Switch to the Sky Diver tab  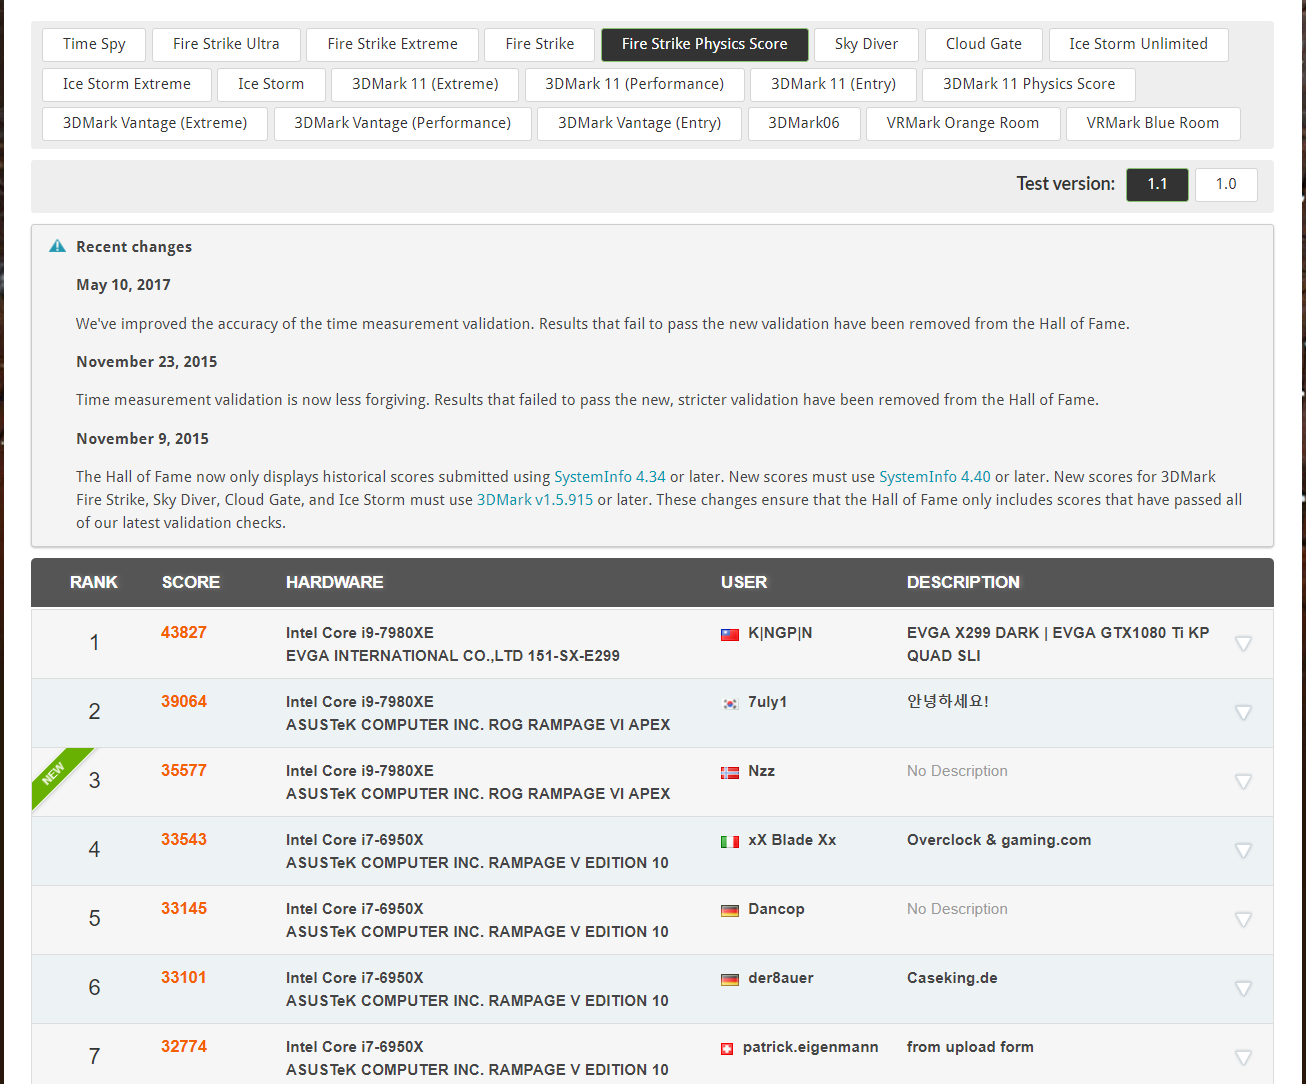pyautogui.click(x=866, y=44)
